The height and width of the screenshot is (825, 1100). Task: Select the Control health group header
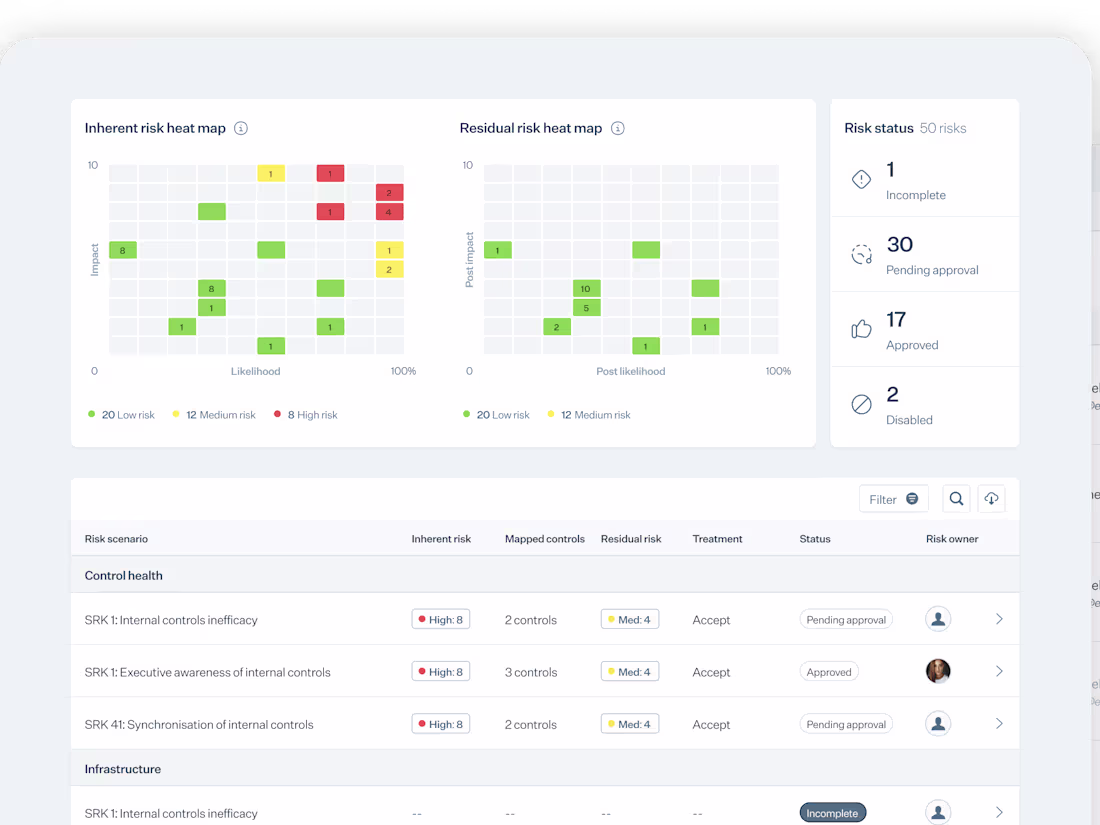(x=123, y=575)
